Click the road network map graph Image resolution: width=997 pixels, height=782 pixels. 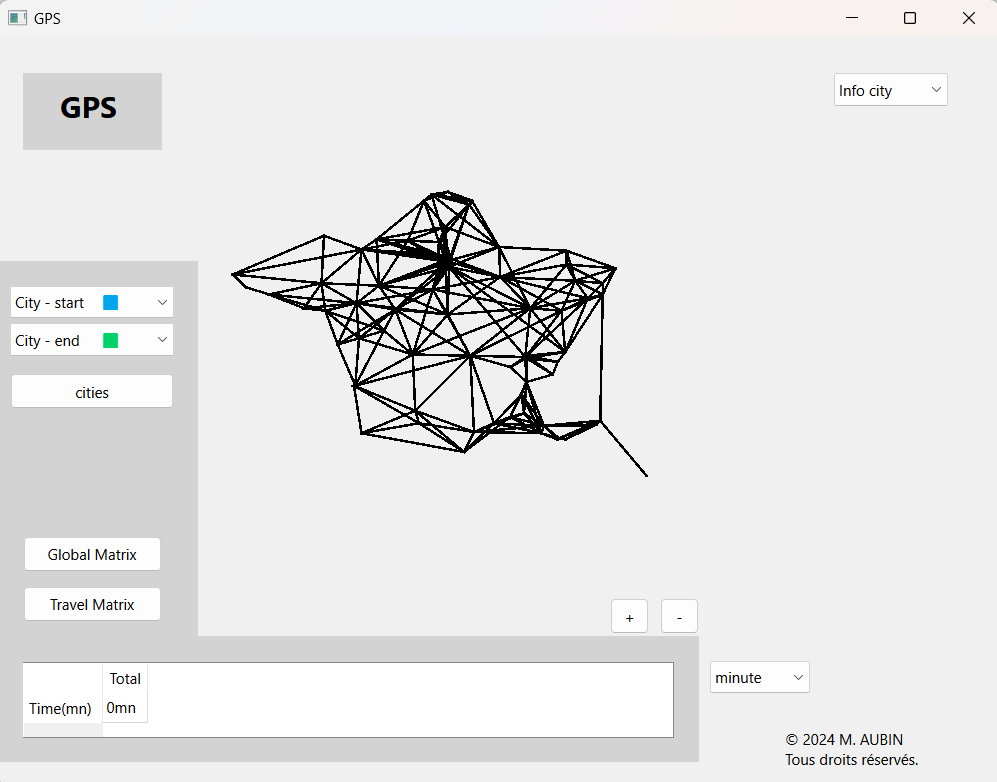(x=439, y=332)
